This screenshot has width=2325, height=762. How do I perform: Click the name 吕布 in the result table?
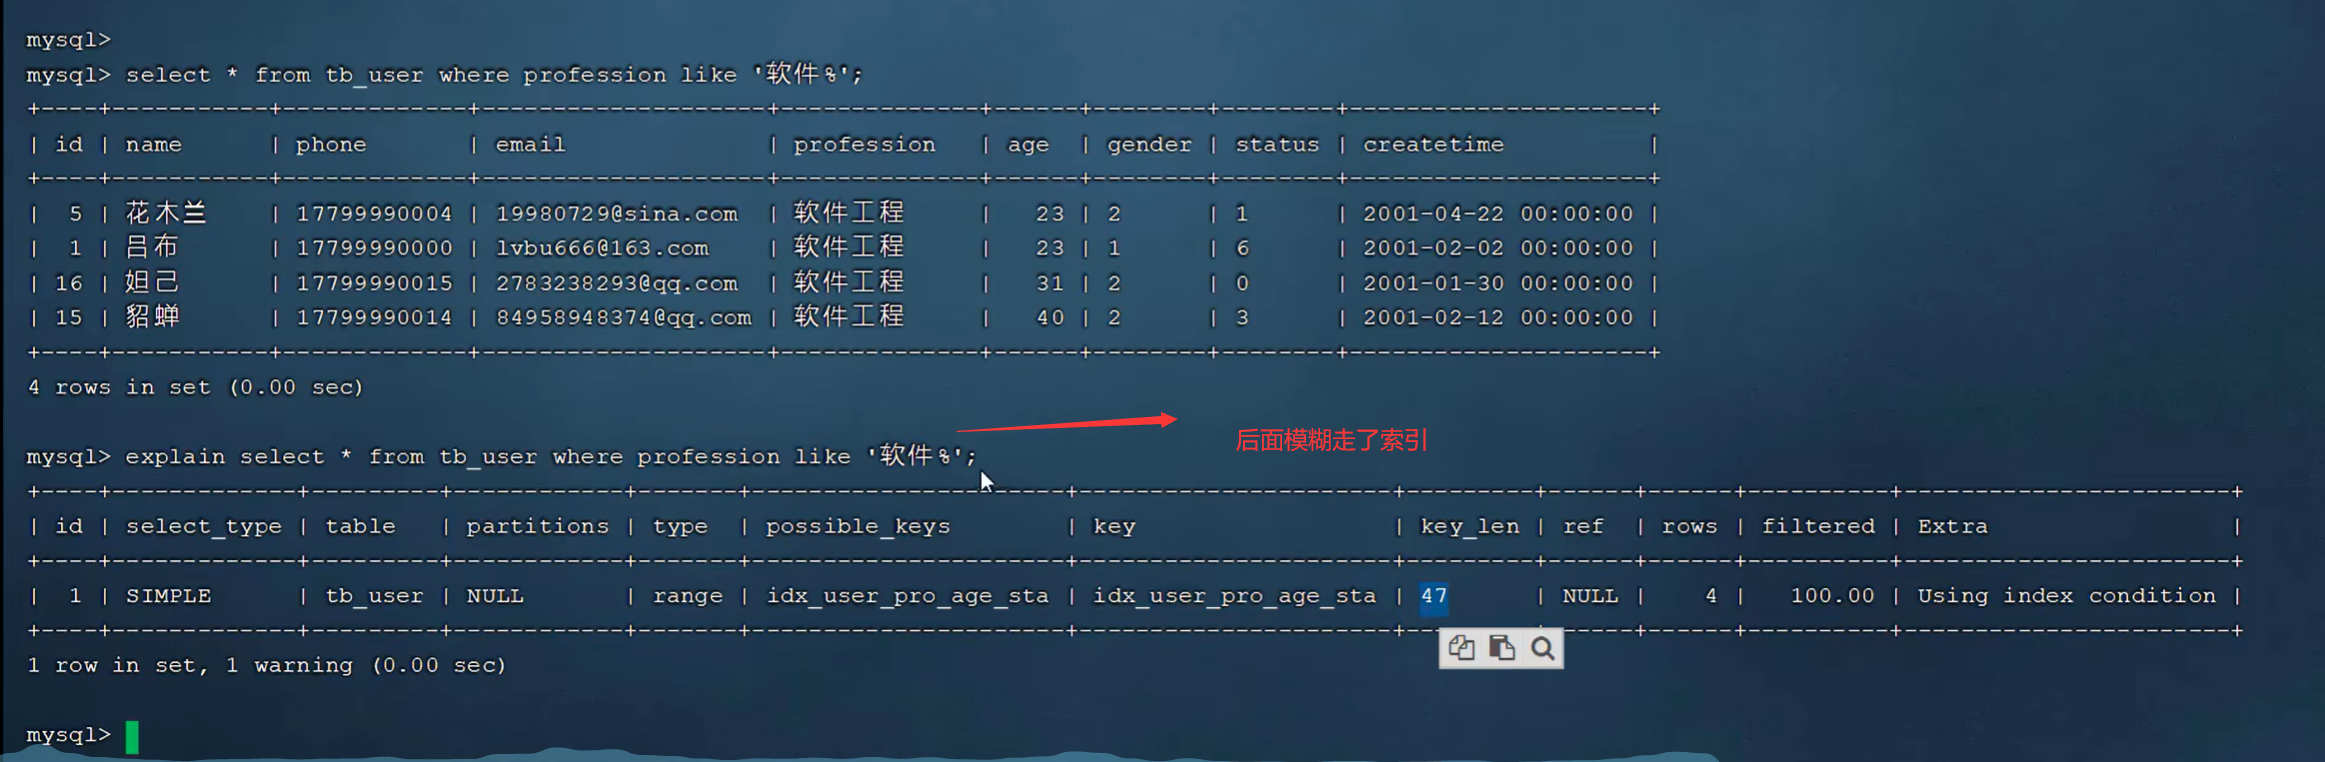[152, 247]
